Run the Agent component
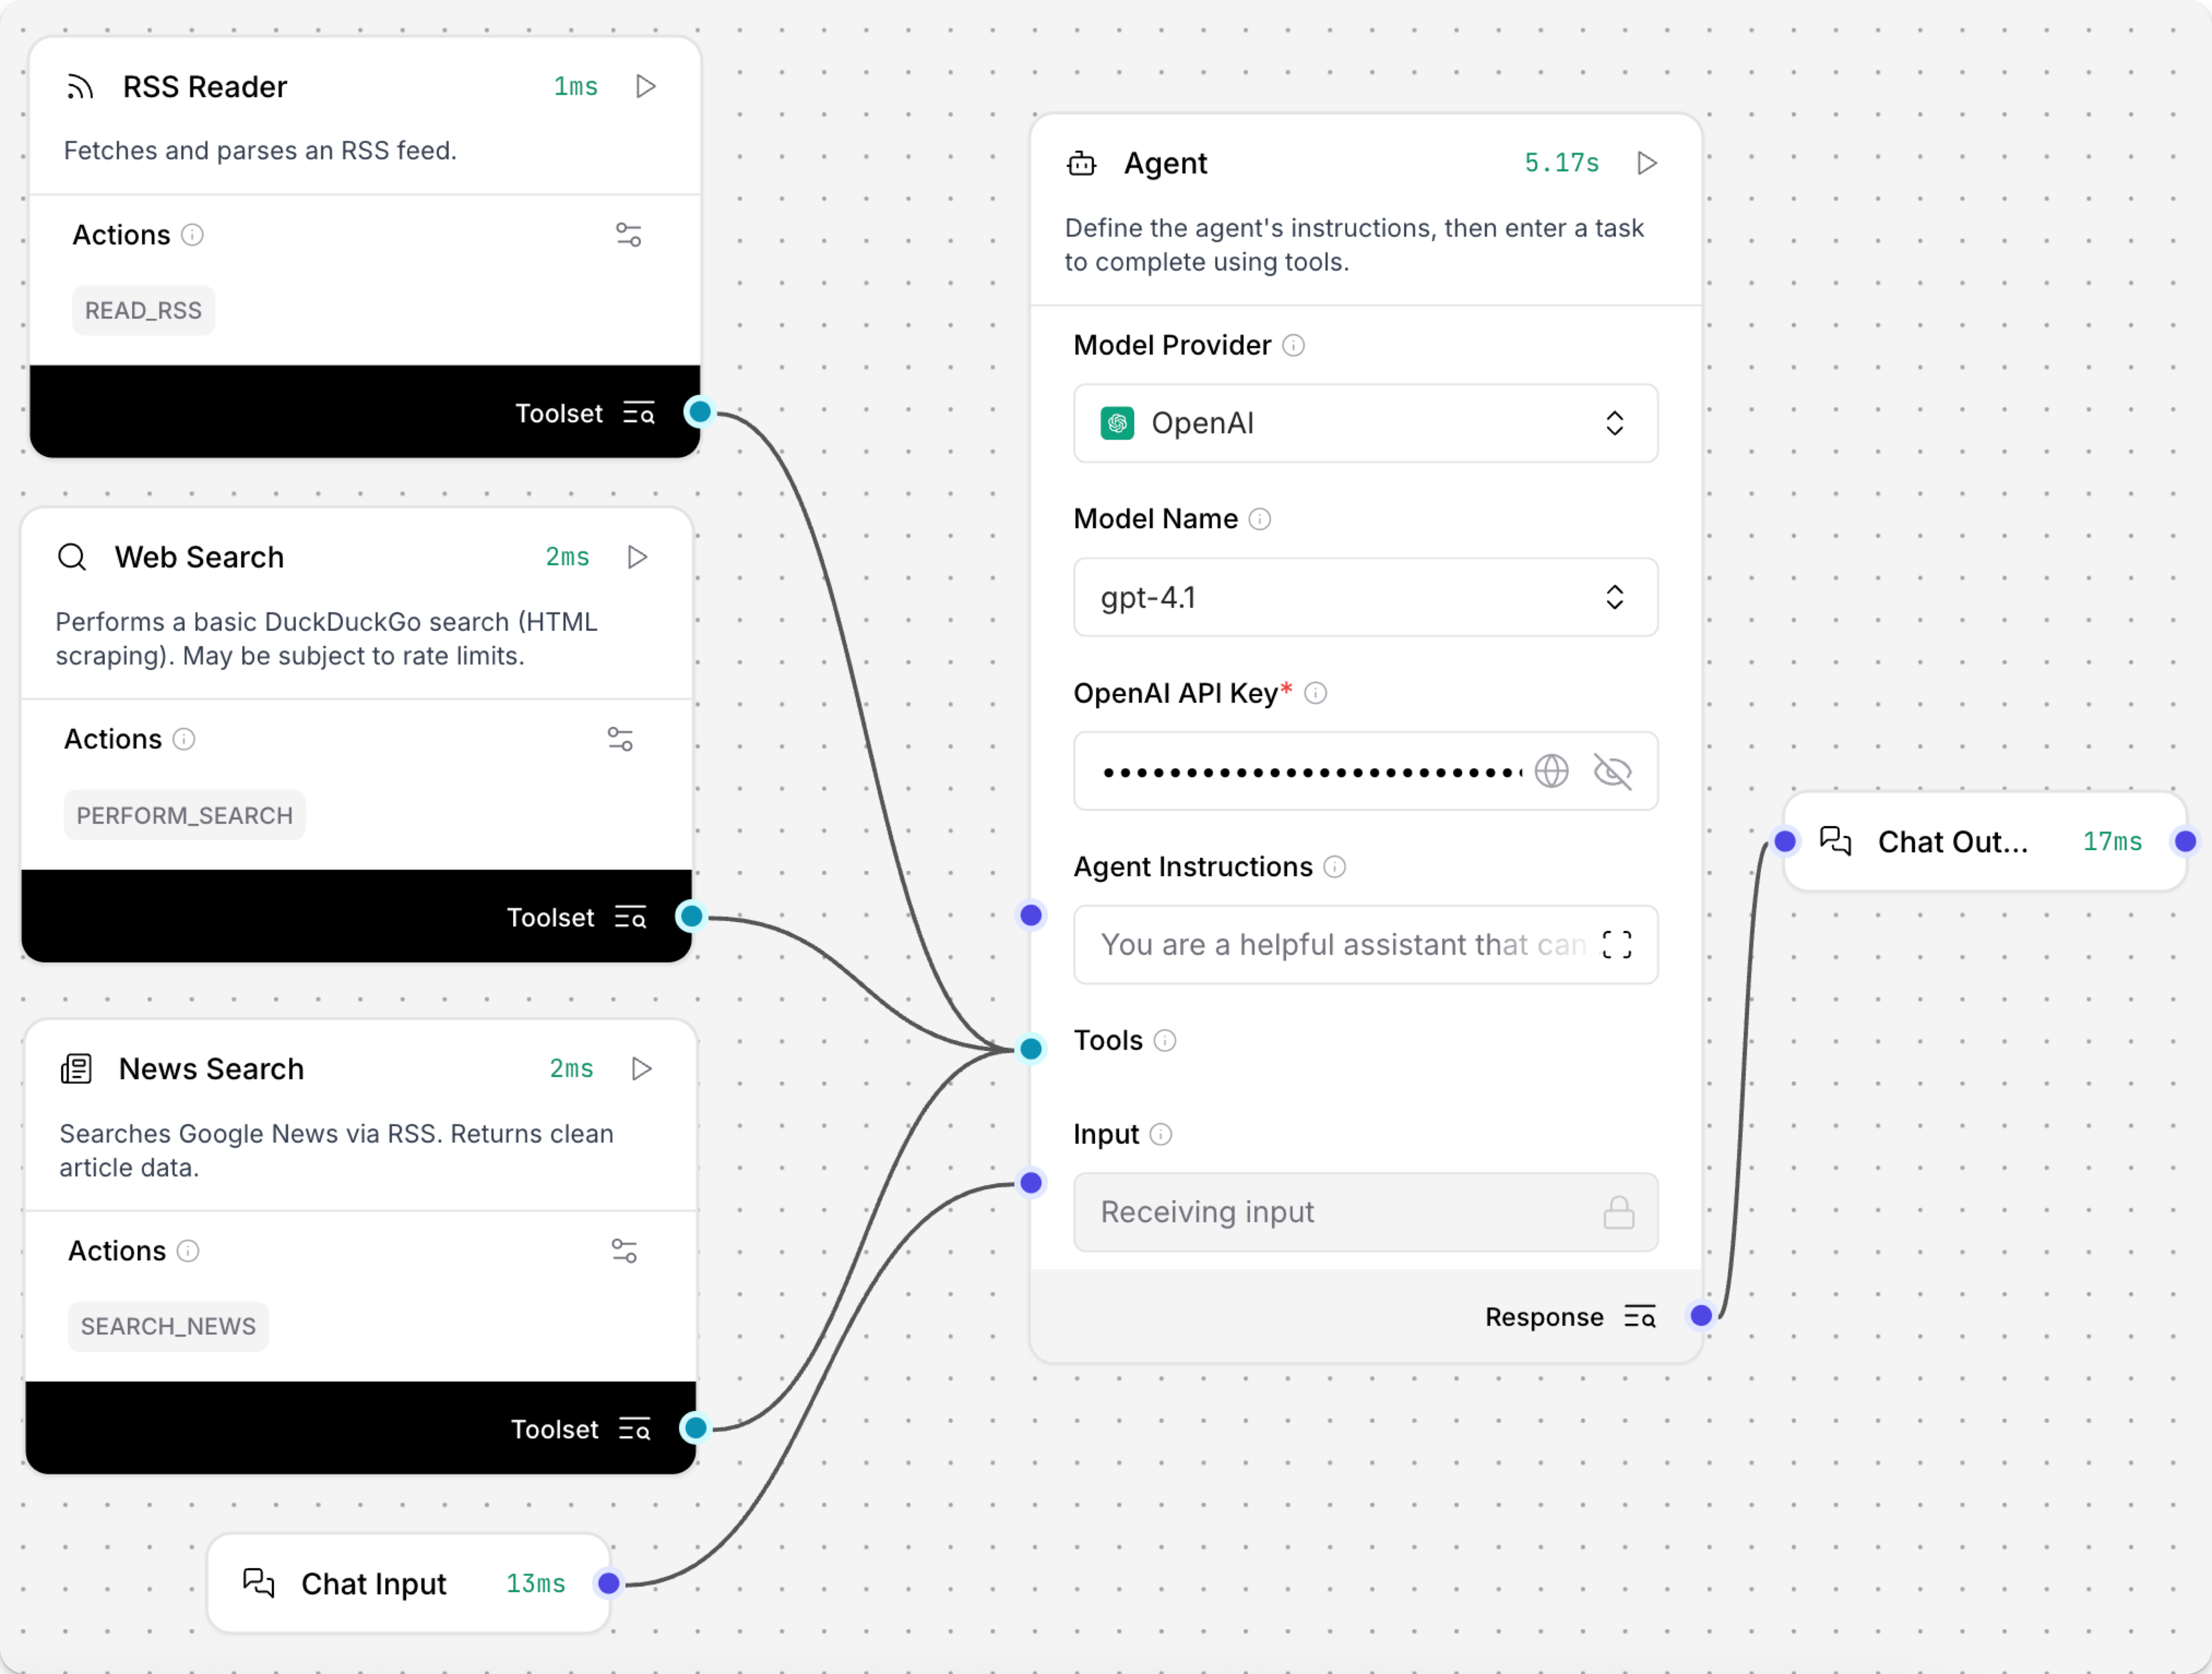This screenshot has width=2212, height=1674. tap(1647, 163)
